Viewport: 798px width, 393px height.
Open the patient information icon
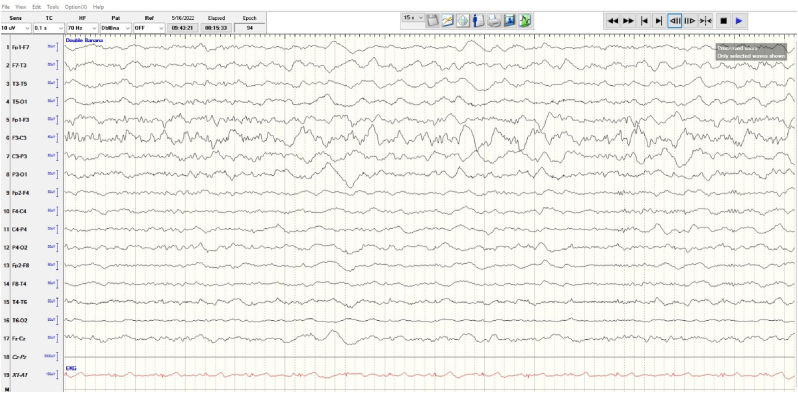click(x=478, y=21)
